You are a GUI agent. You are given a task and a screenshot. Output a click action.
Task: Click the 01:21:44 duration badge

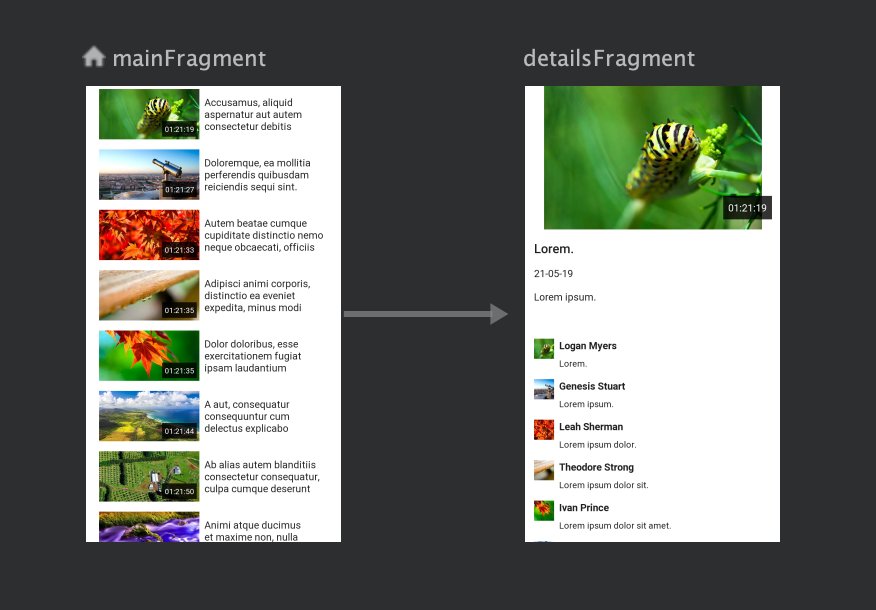click(x=179, y=431)
